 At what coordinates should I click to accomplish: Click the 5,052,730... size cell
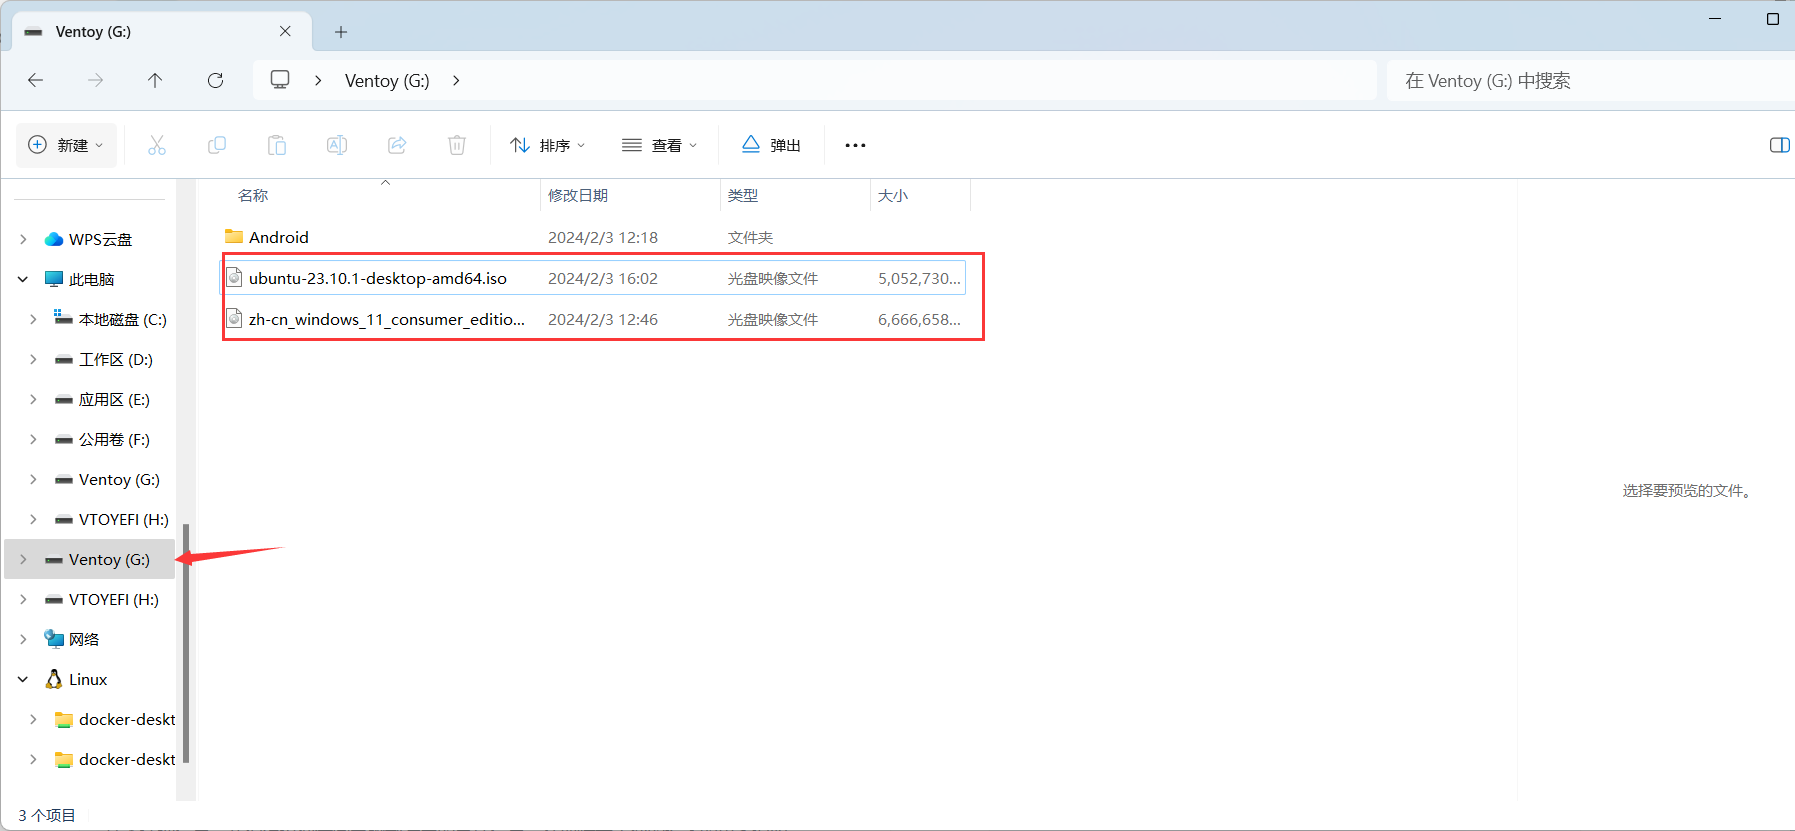[919, 278]
